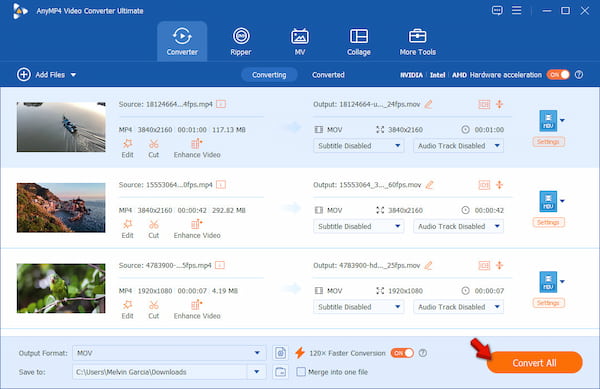
Task: Open Faster Conversion help icon
Action: [423, 353]
